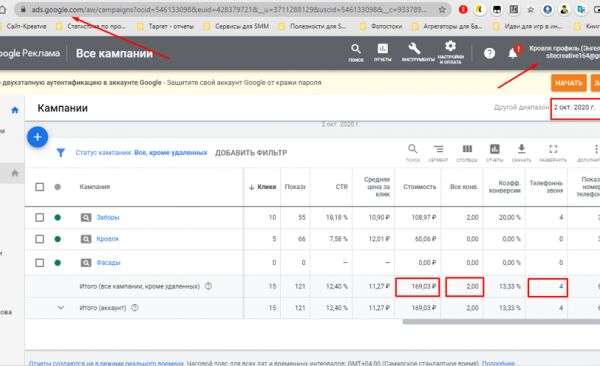Open the Help question mark icon

pyautogui.click(x=489, y=53)
